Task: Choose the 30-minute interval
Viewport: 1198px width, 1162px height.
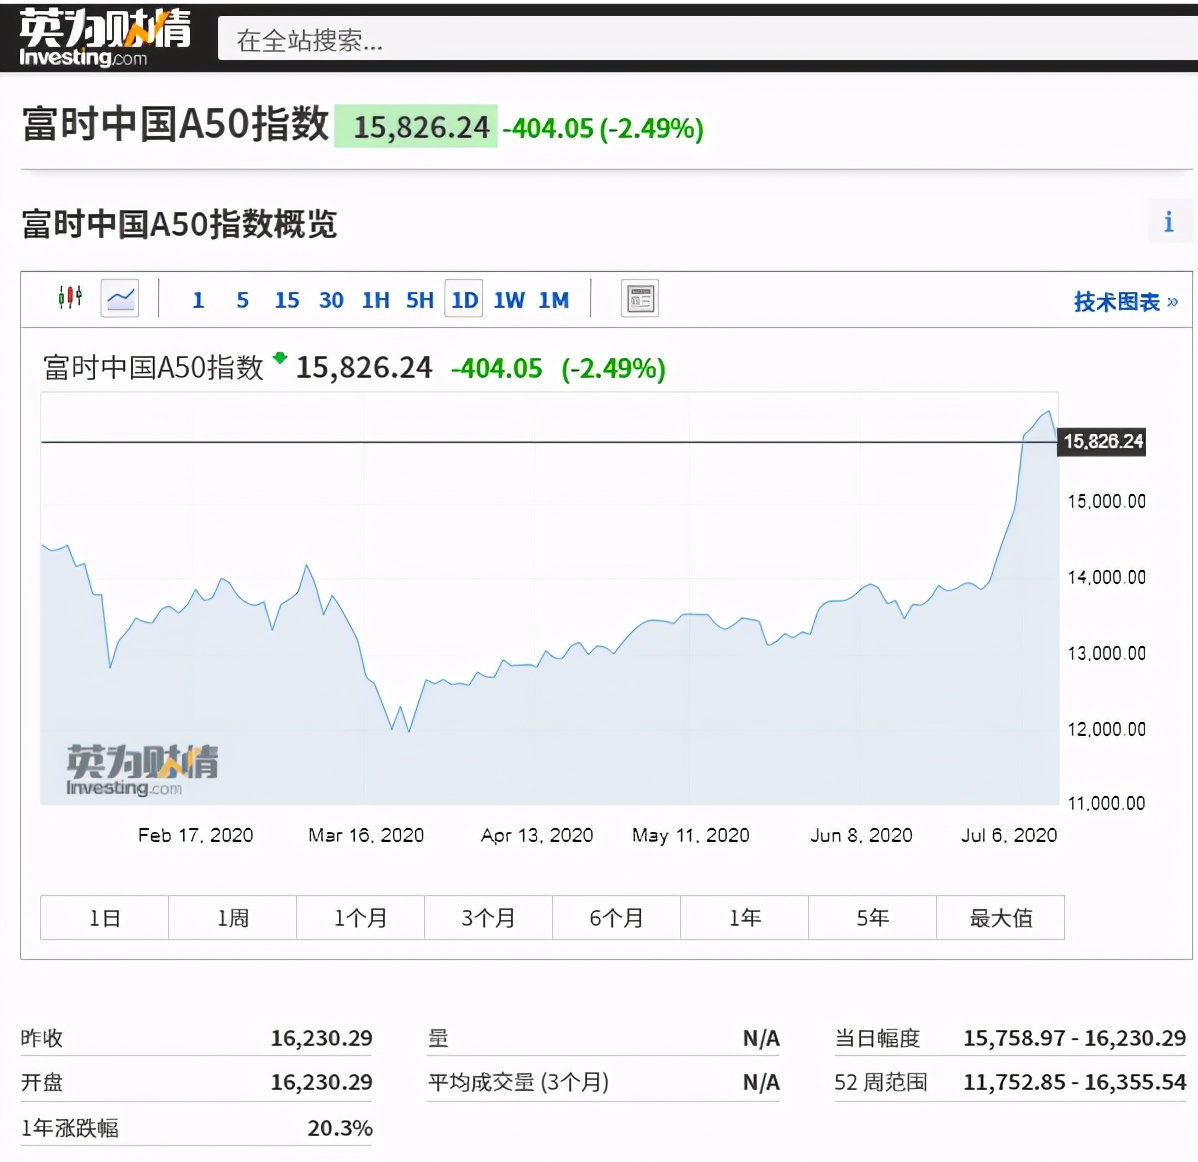Action: (x=331, y=299)
